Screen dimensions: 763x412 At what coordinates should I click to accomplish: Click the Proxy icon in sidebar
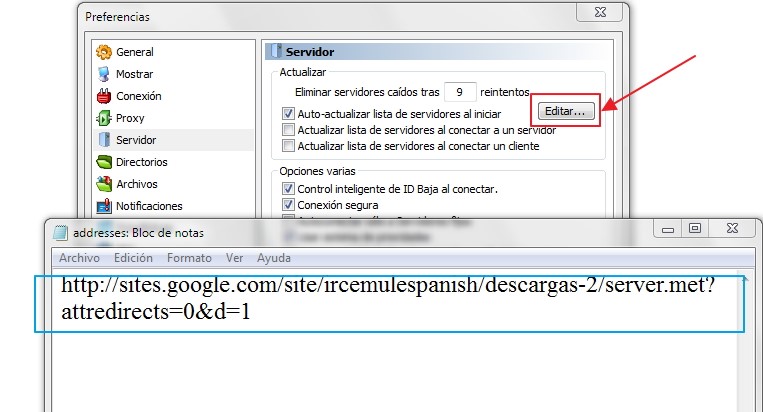click(104, 118)
